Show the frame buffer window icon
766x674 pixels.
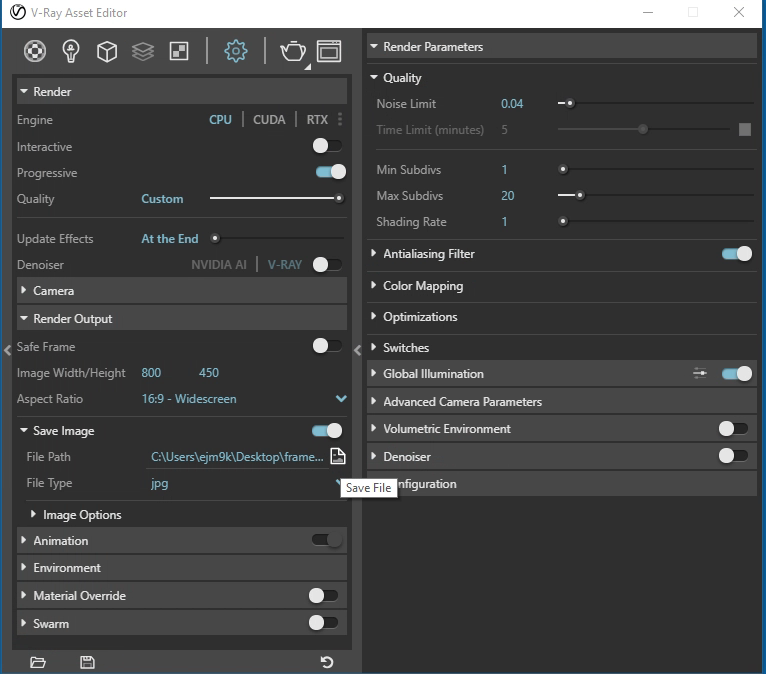click(329, 51)
